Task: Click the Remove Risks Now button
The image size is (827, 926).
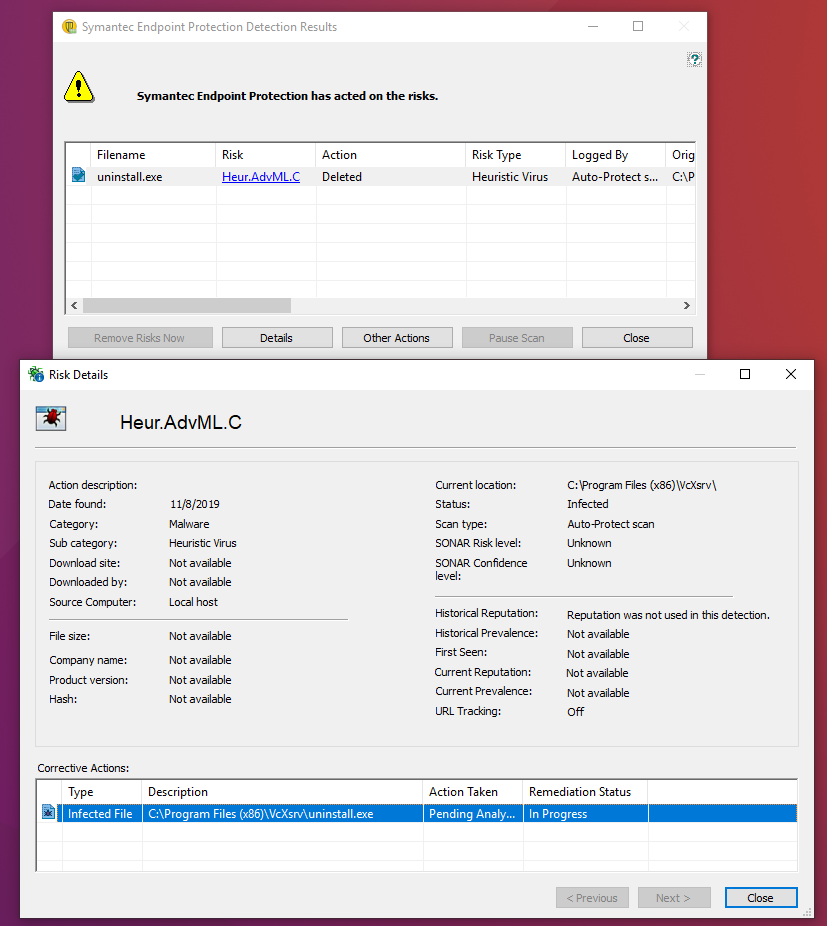Action: (x=140, y=338)
